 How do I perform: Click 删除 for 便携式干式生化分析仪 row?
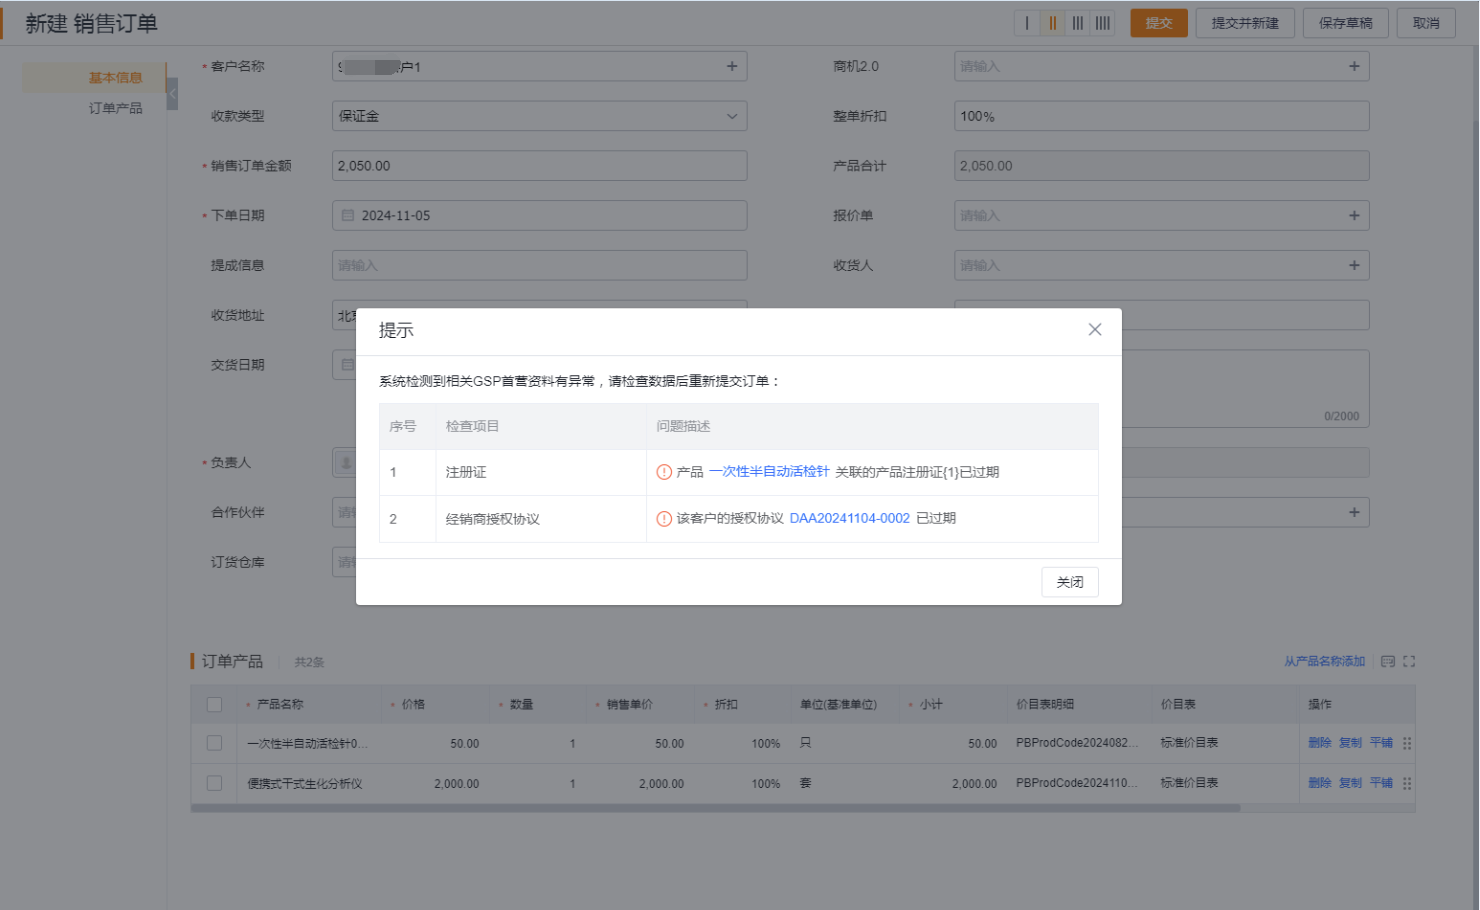[1320, 783]
